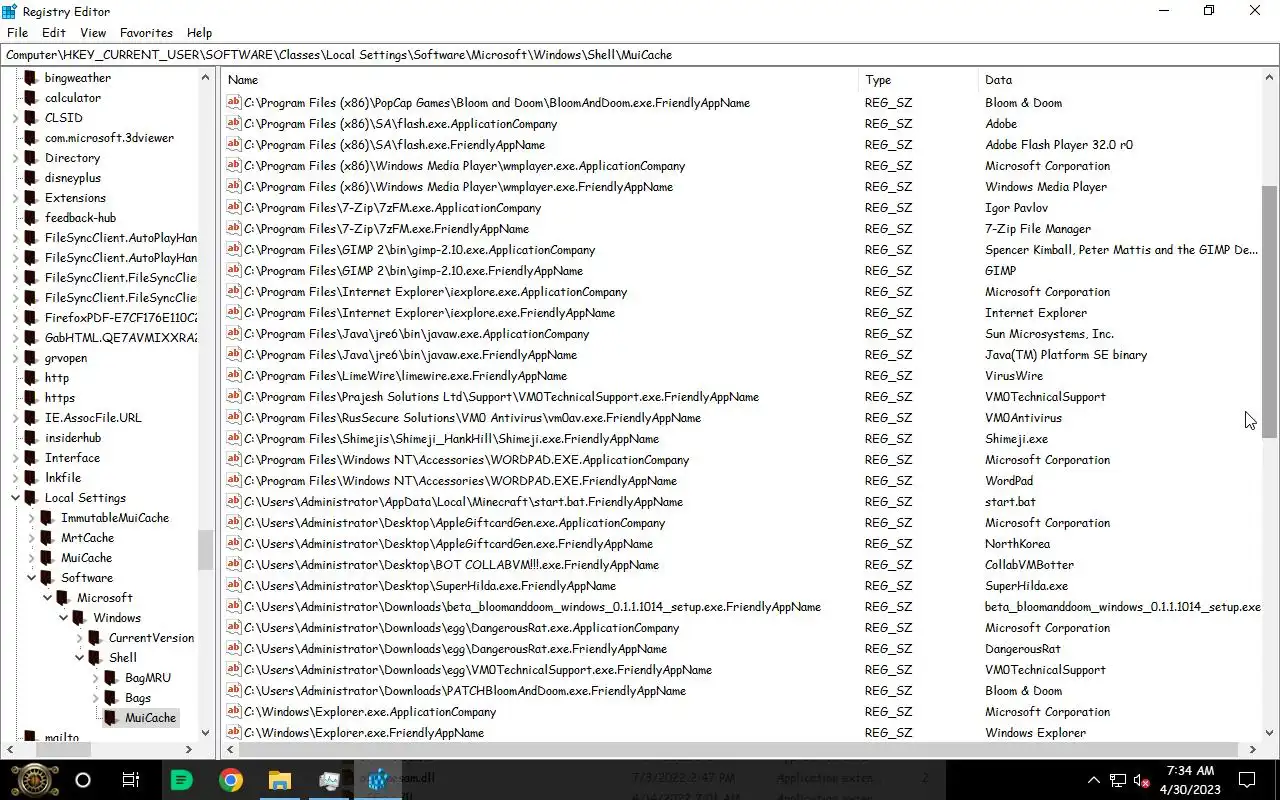Show hidden tray icons chevron
The width and height of the screenshot is (1280, 800).
[1096, 780]
